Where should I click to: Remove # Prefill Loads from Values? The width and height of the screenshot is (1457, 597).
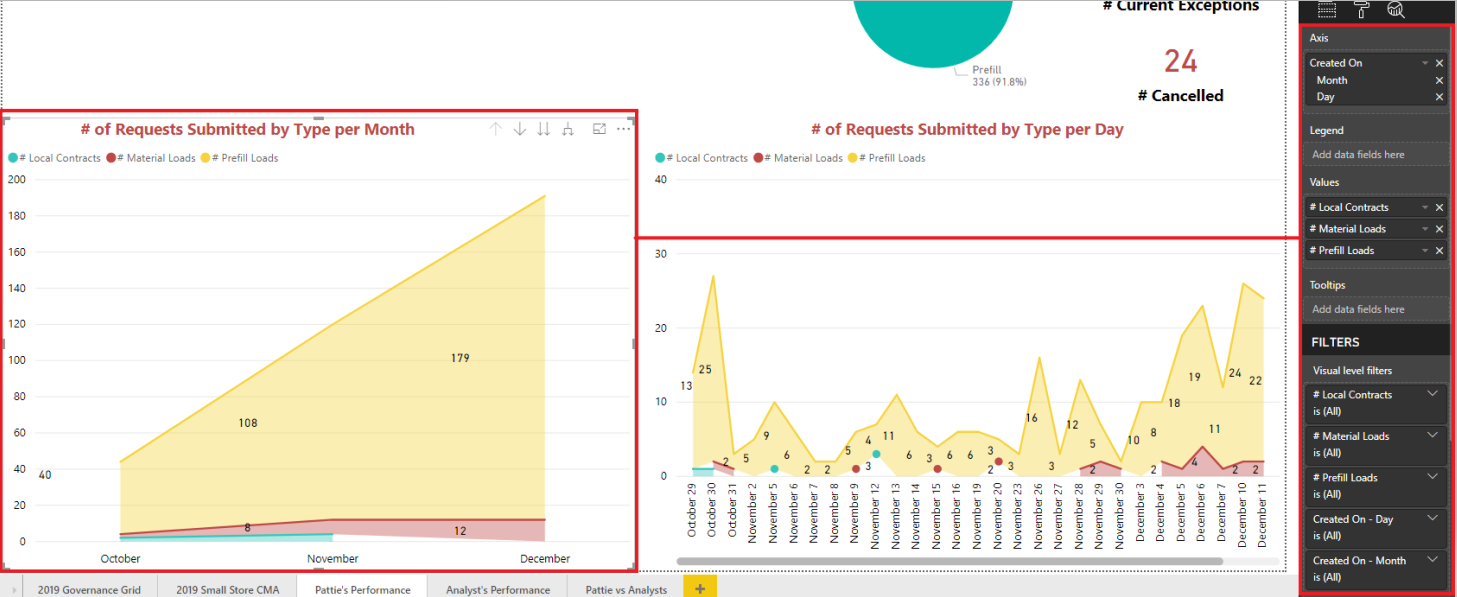1439,250
